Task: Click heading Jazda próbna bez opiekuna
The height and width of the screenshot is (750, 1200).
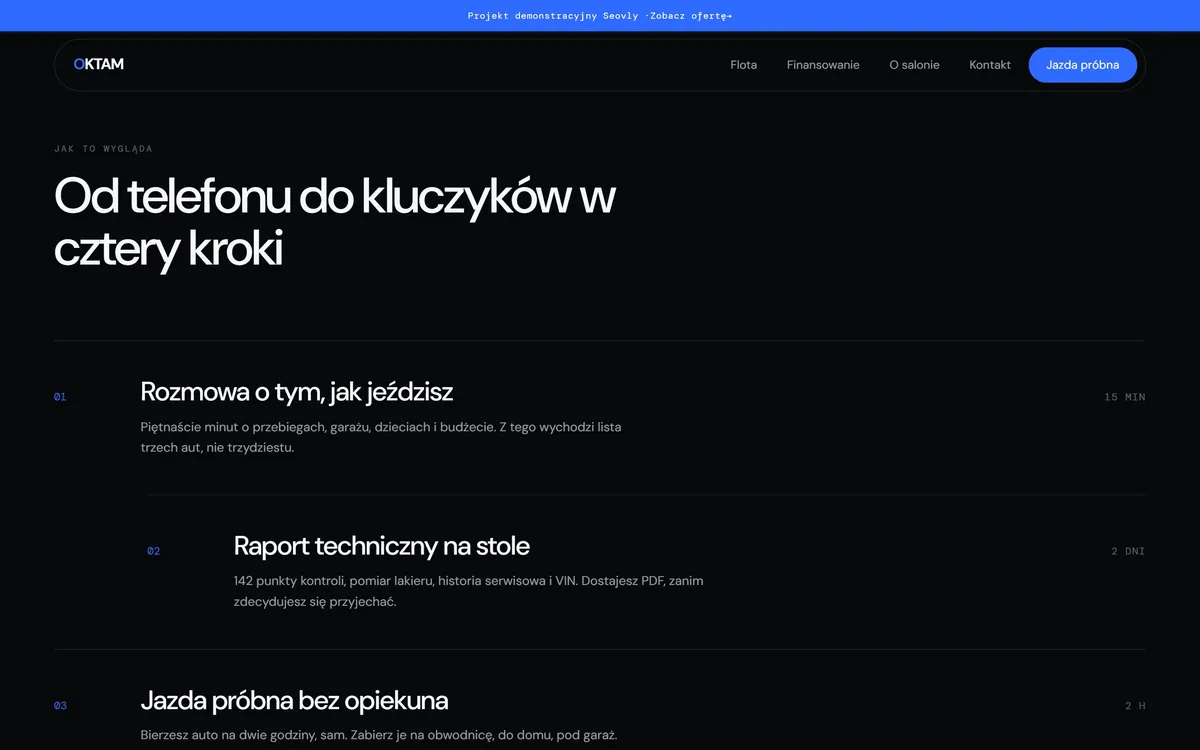Action: (294, 700)
